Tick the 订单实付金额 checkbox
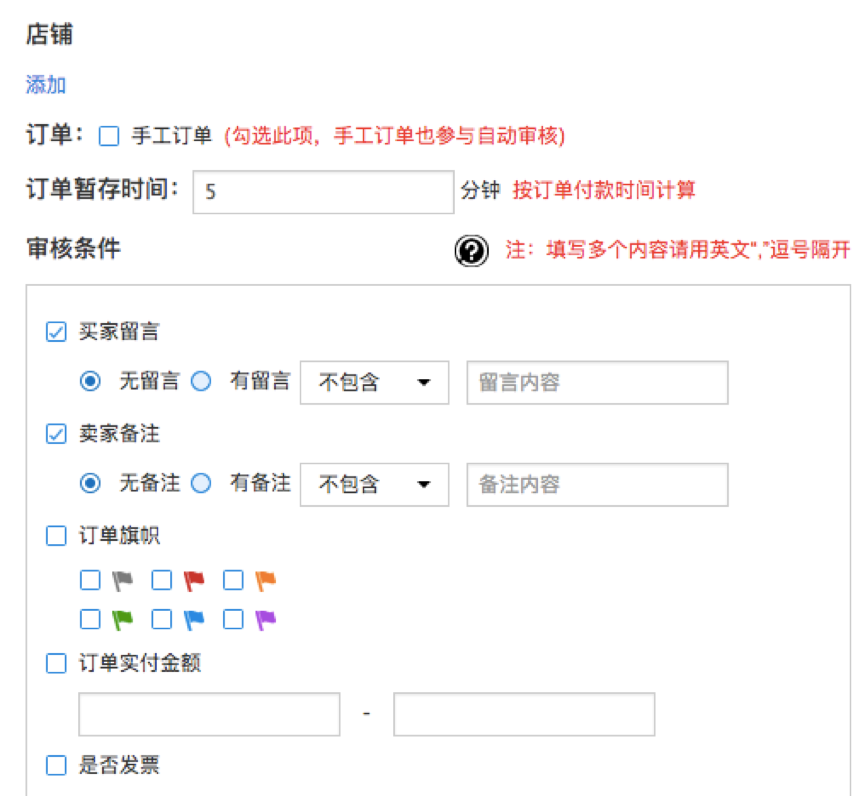 pos(57,663)
